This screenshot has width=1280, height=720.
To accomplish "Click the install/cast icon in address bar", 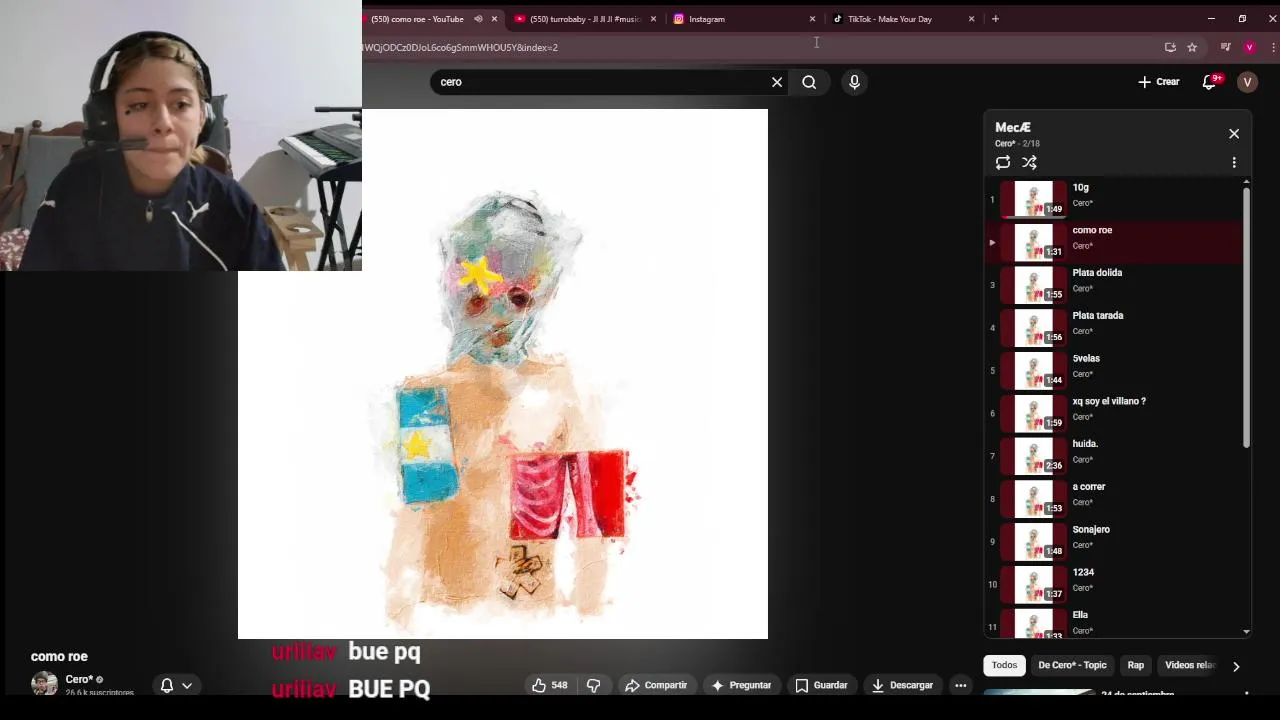I will 1170,47.
